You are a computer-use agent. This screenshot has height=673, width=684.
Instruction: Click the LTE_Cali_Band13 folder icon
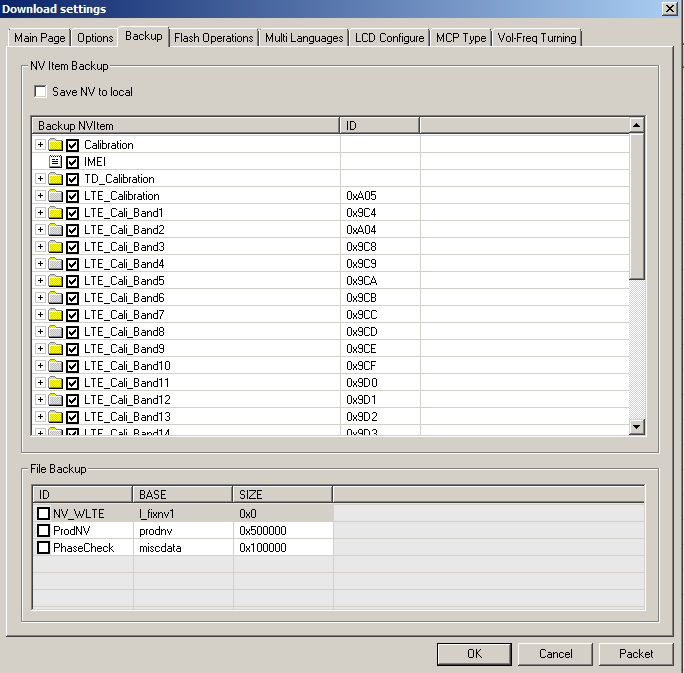tap(56, 417)
